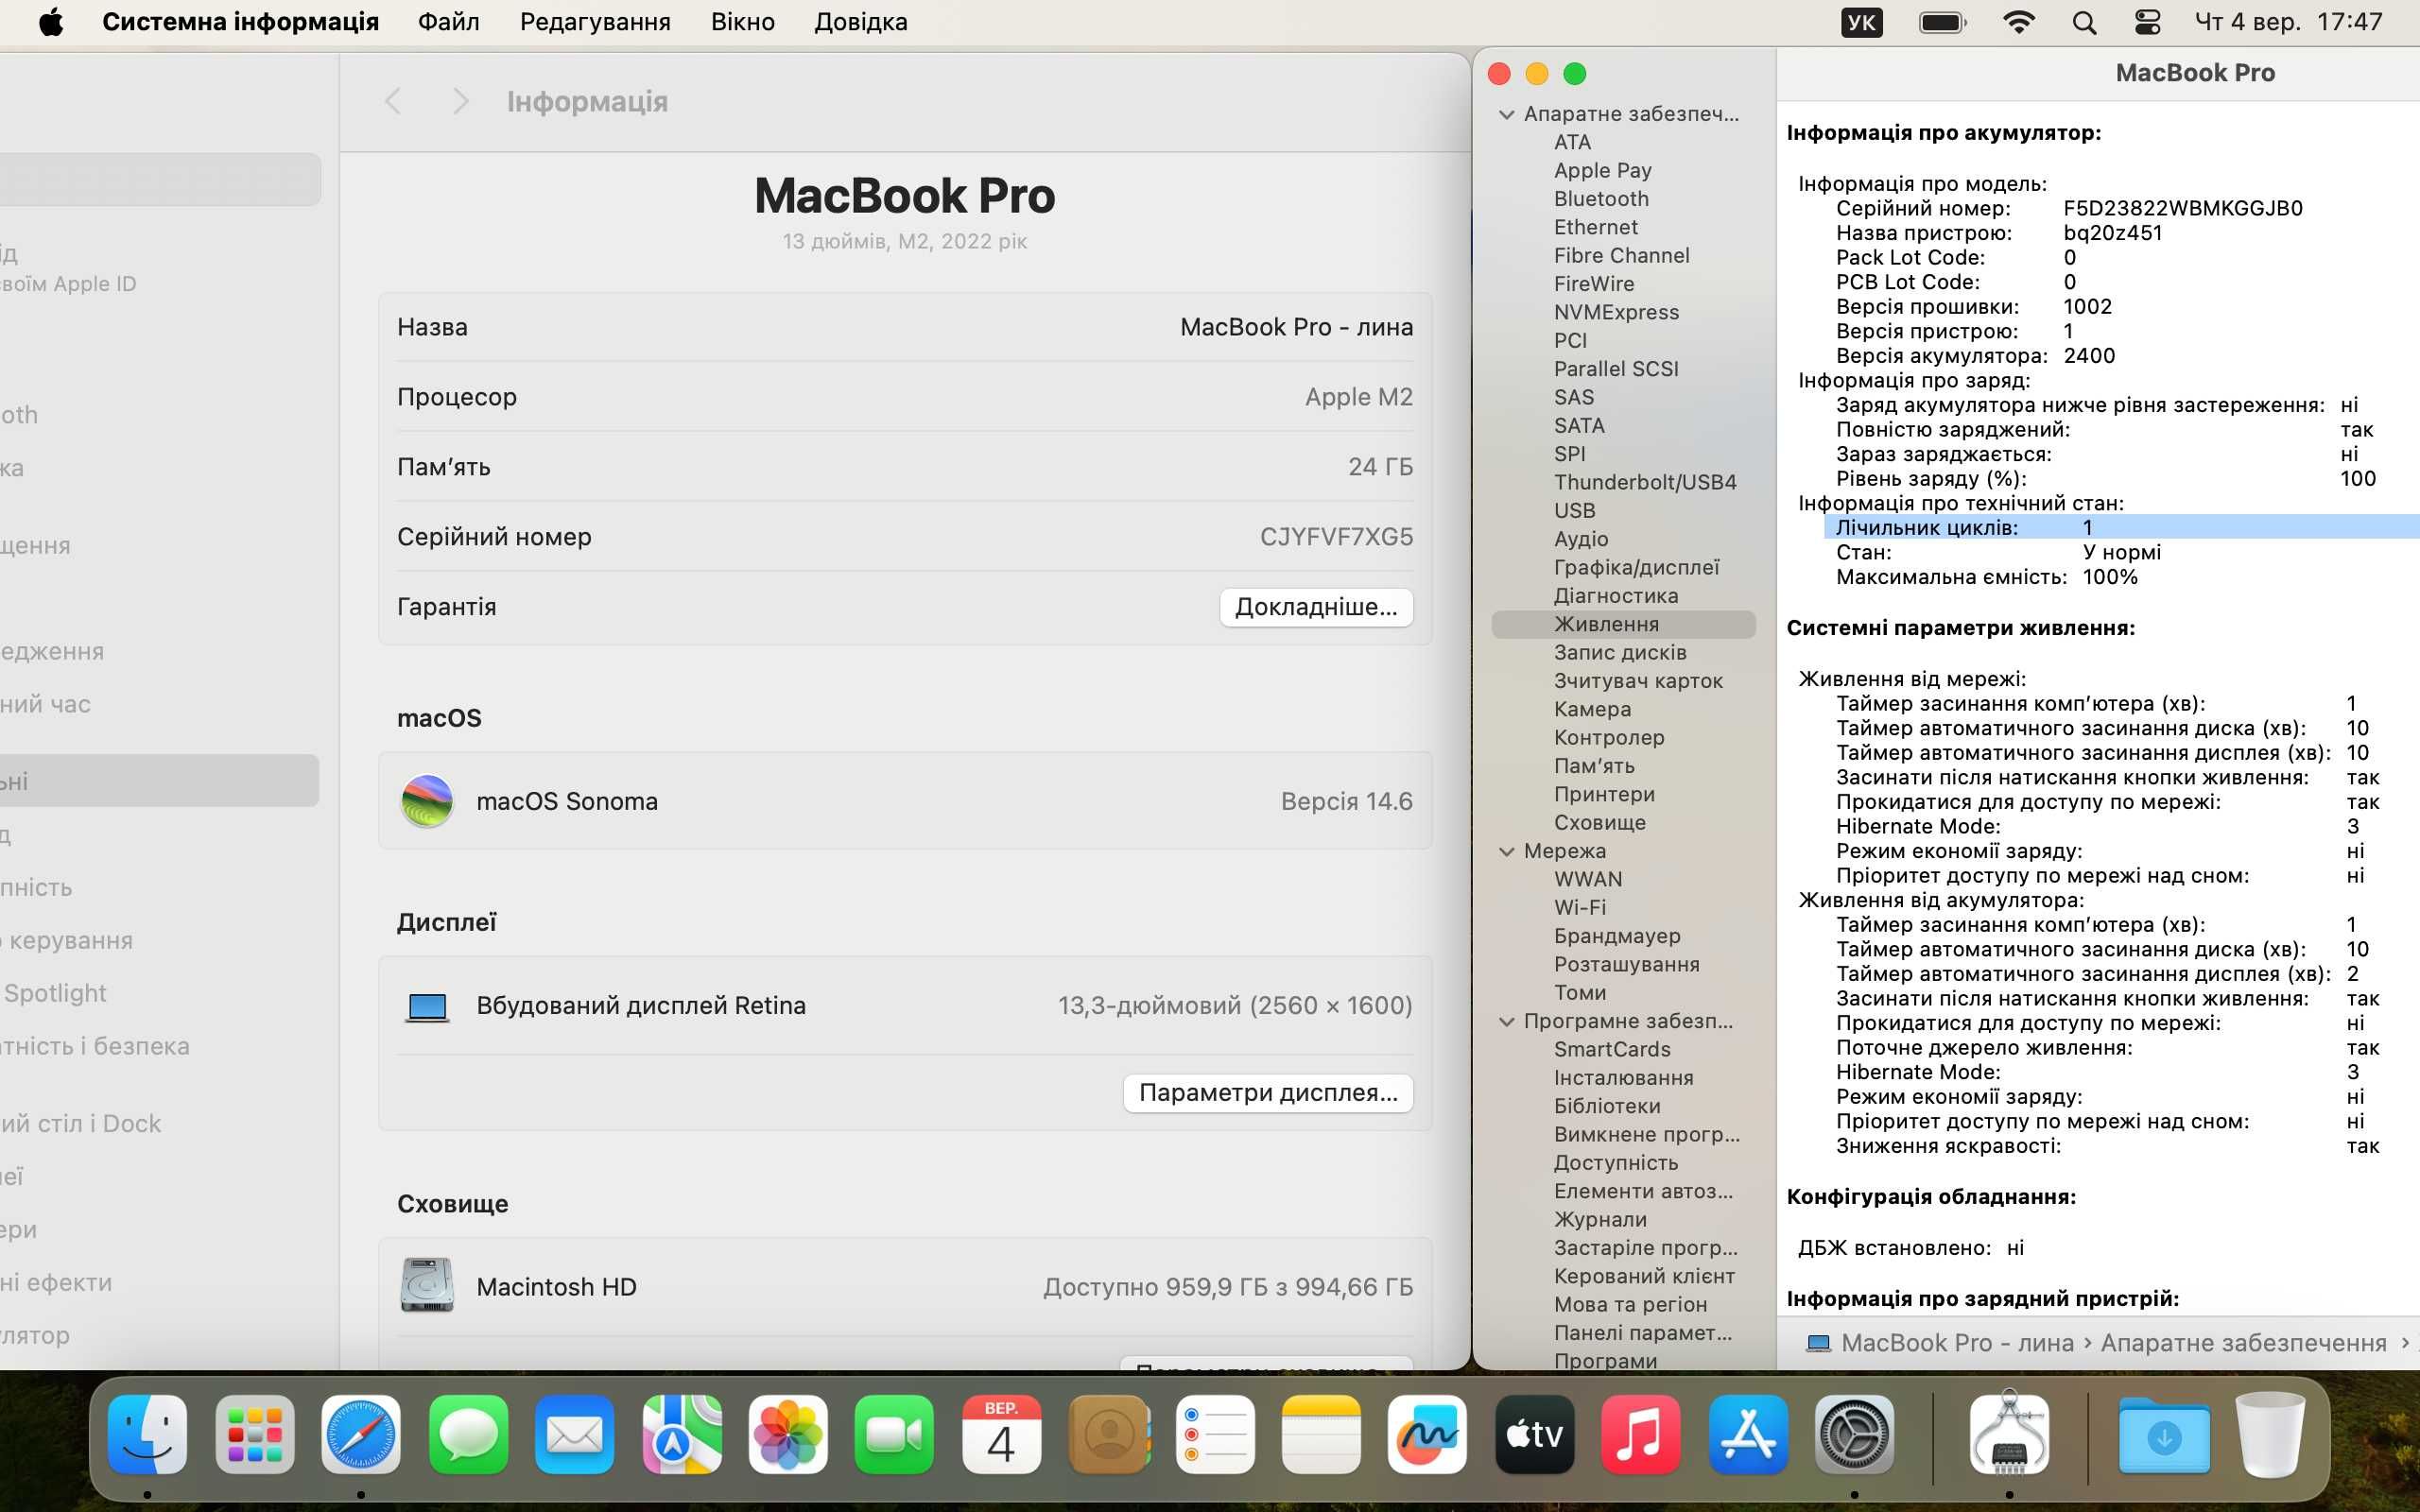Open the Apple menu
This screenshot has height=1512, width=2420.
coord(51,22)
